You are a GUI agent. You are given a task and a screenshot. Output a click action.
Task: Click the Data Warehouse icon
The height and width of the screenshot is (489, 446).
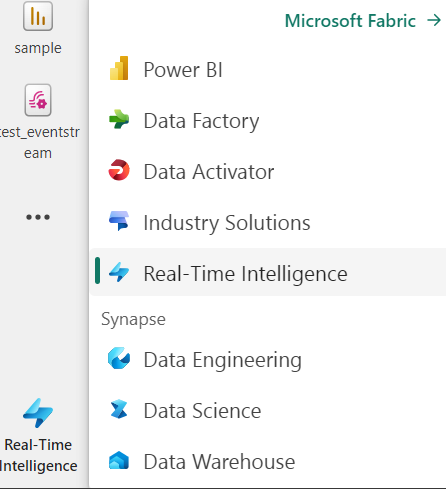point(119,460)
